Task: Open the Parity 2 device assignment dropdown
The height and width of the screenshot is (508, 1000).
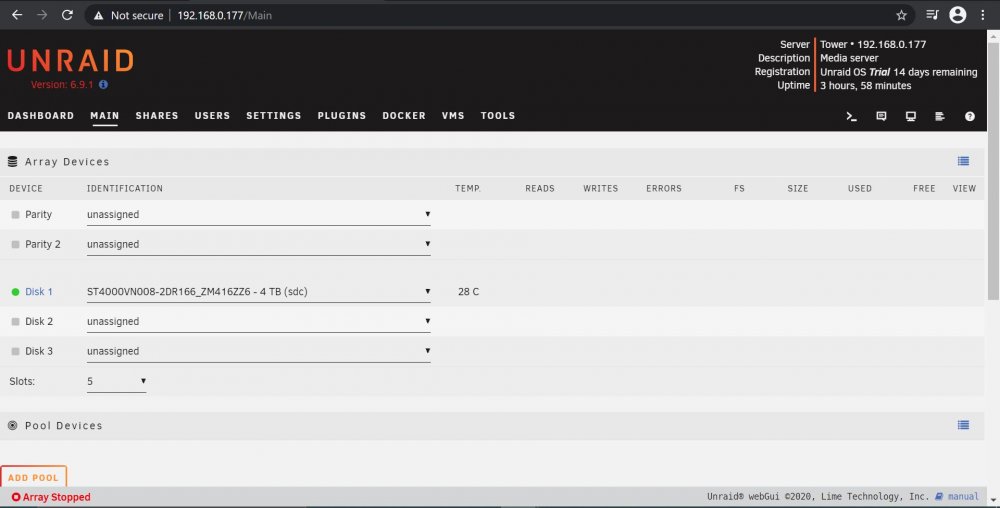Action: [x=258, y=244]
